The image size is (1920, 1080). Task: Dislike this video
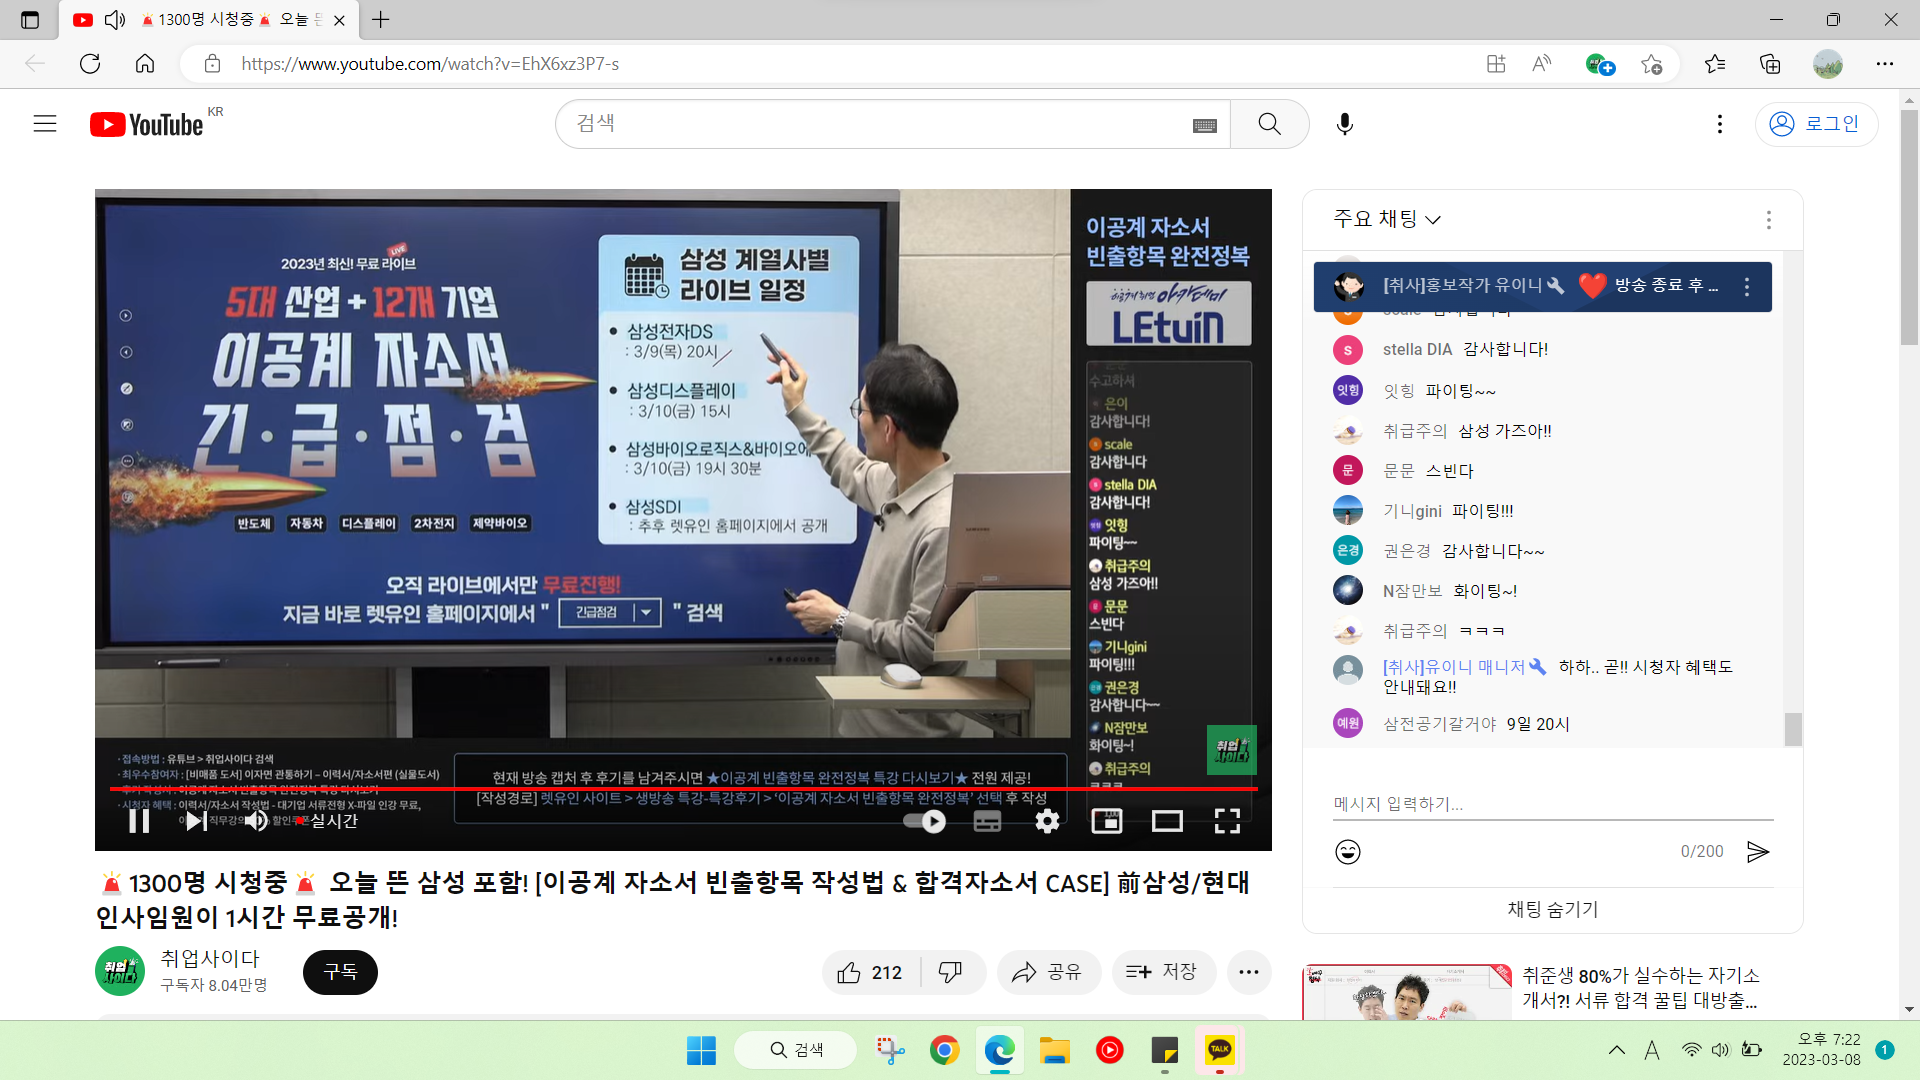(x=950, y=972)
